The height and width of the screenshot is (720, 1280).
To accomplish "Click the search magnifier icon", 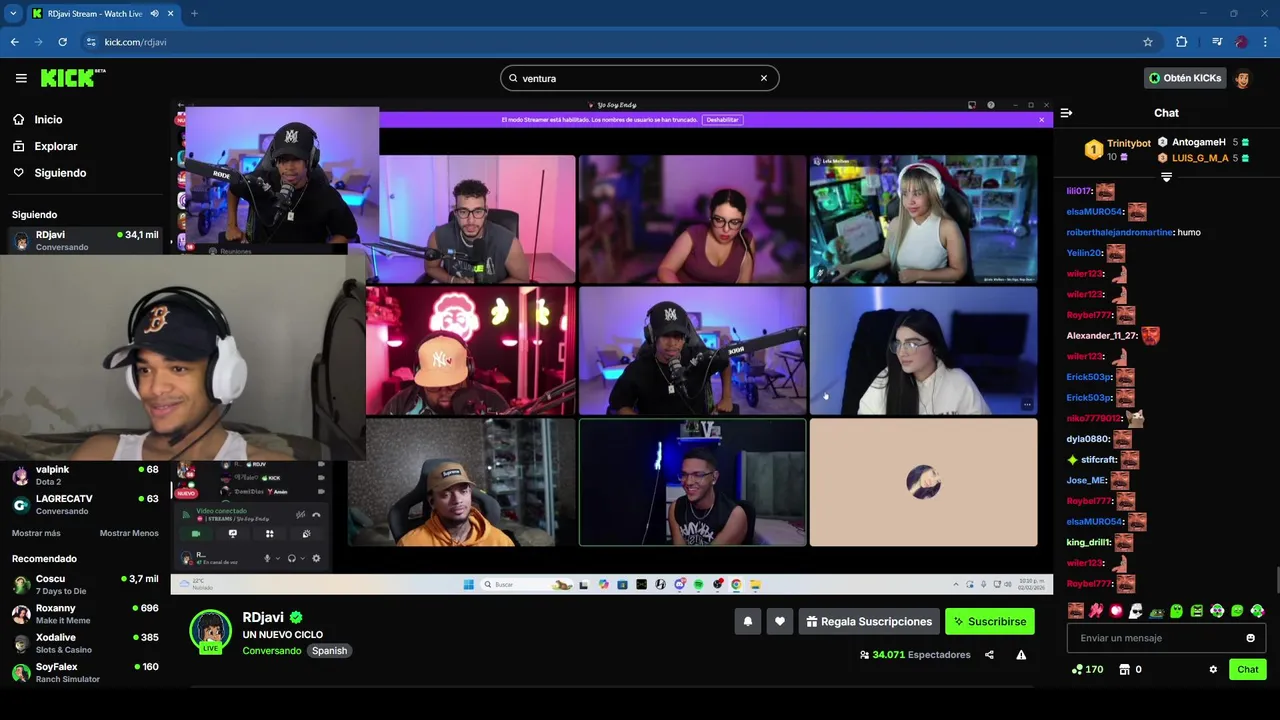I will [x=513, y=78].
